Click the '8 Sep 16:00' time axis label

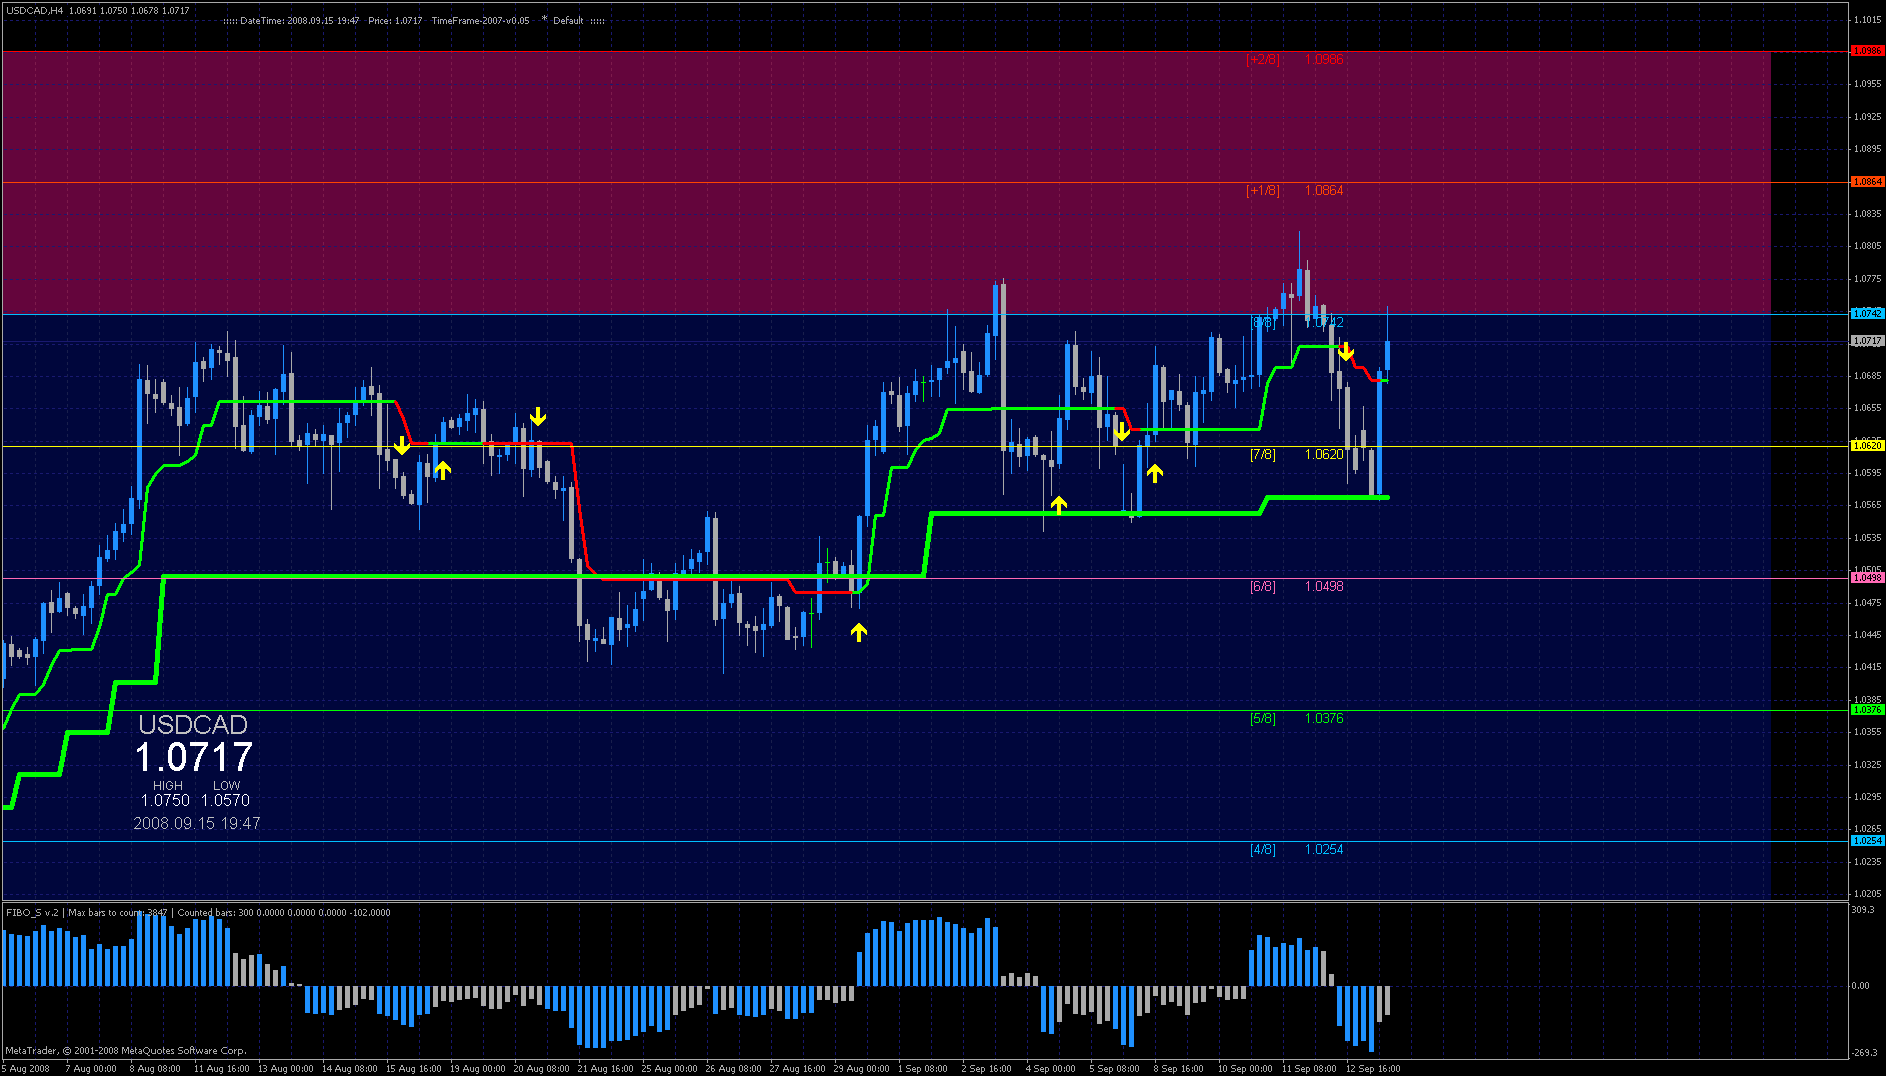(x=1178, y=1068)
